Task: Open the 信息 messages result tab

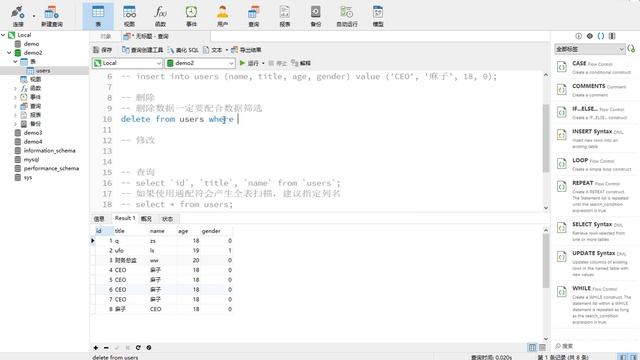Action: pos(99,219)
